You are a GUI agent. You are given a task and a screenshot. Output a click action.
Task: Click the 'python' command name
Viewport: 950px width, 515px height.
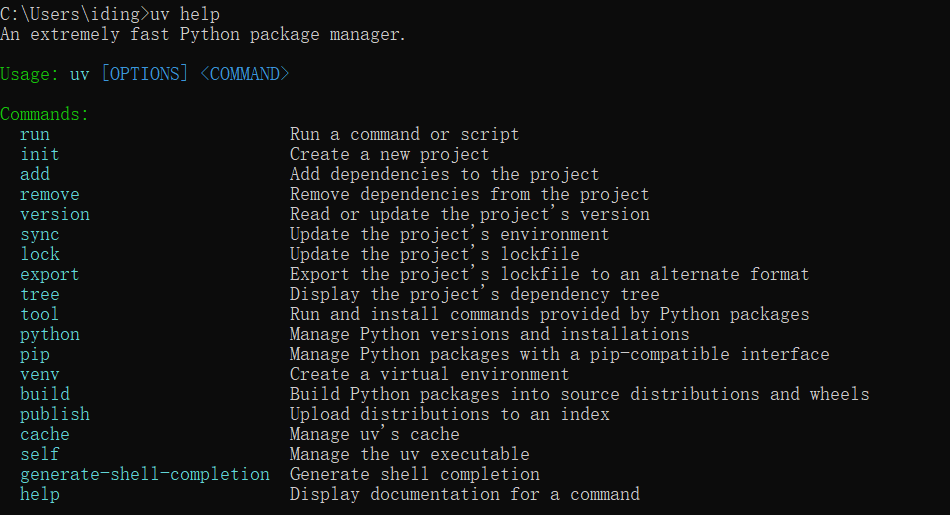tap(50, 334)
